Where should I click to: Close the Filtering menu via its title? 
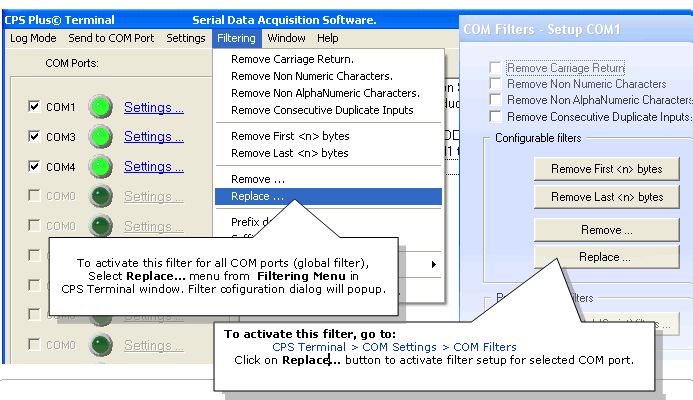(x=236, y=38)
